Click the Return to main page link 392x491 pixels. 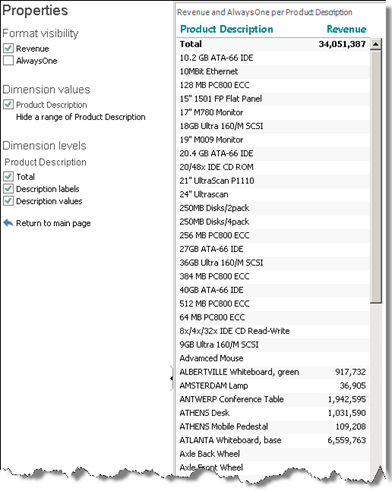pos(53,223)
